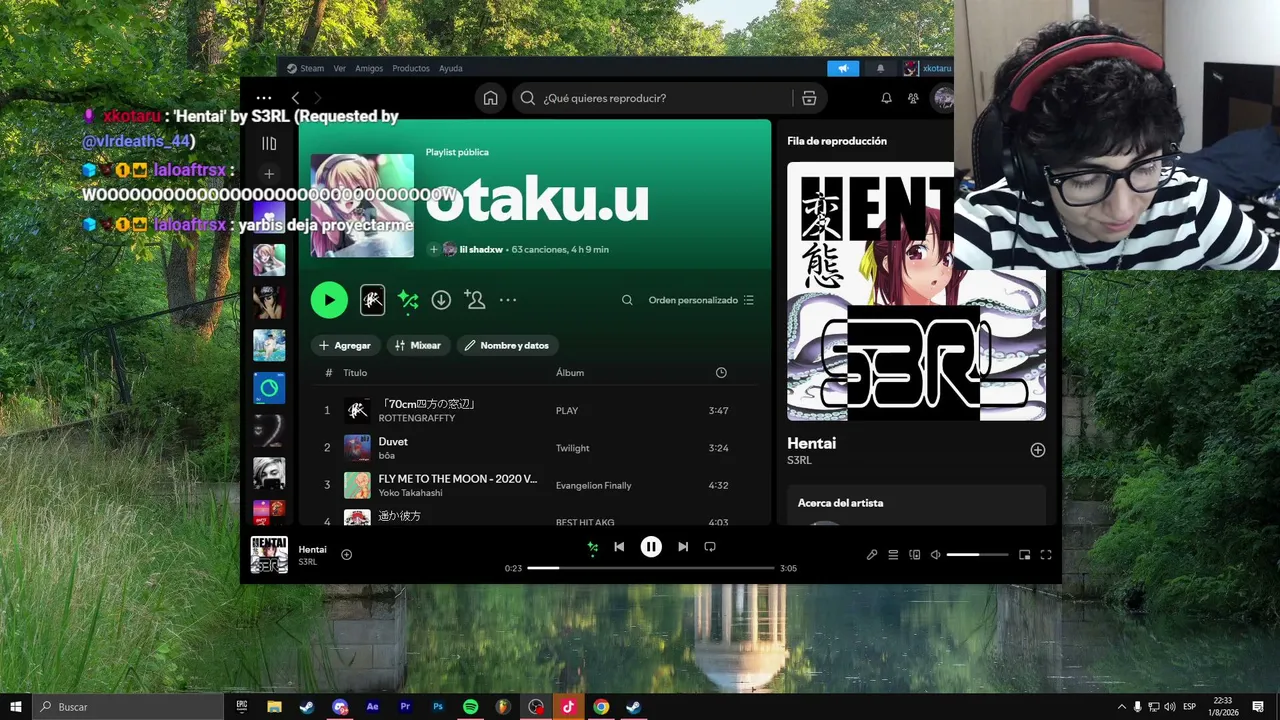Search within the playlist
This screenshot has width=1280, height=720.
(x=627, y=300)
